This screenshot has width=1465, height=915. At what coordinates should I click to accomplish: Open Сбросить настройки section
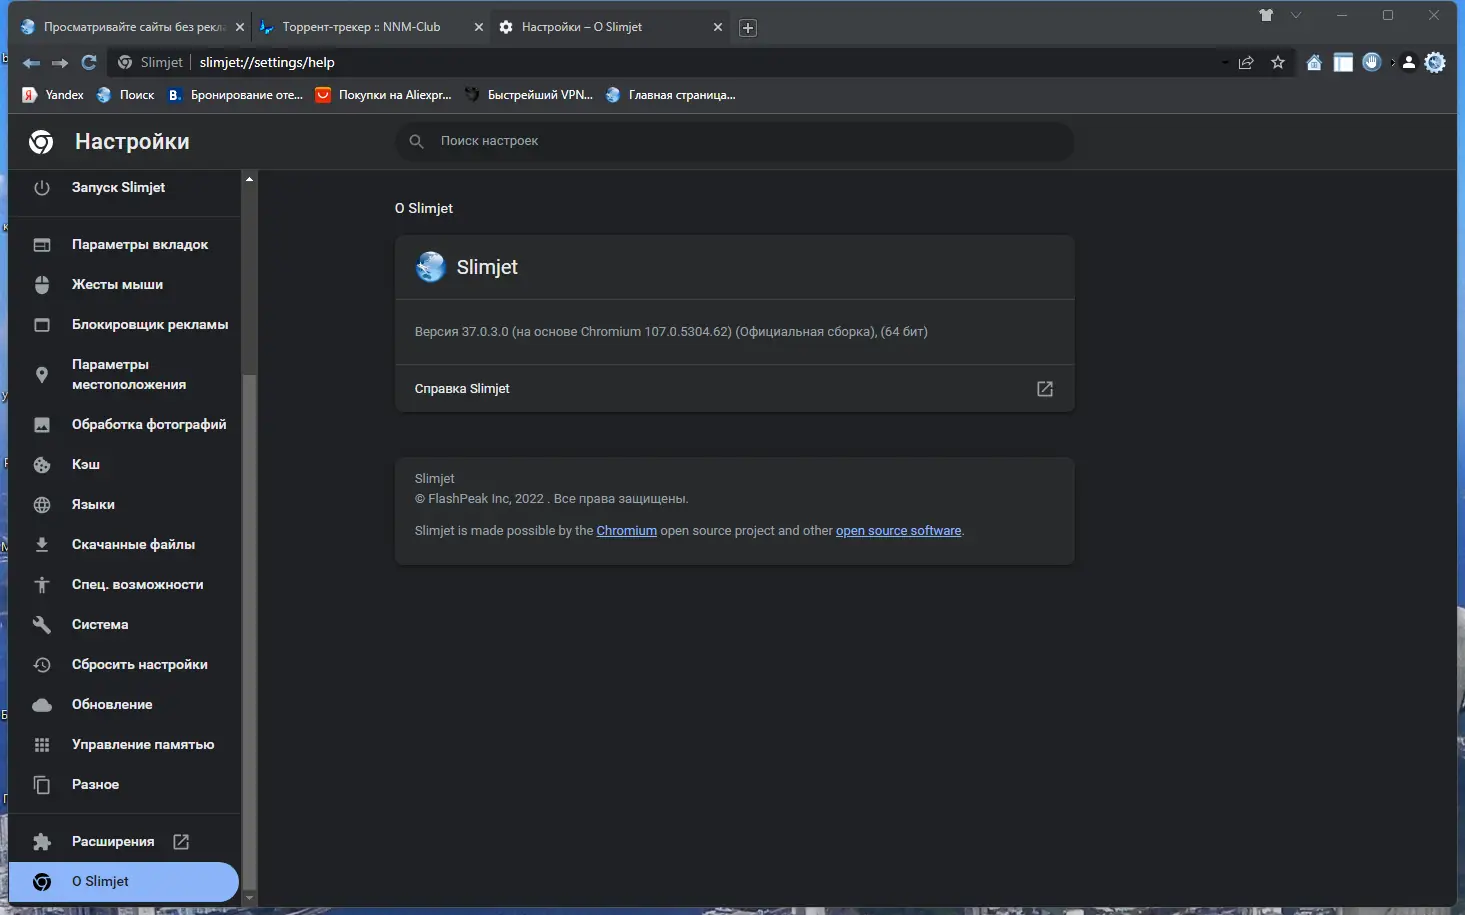[125, 665]
